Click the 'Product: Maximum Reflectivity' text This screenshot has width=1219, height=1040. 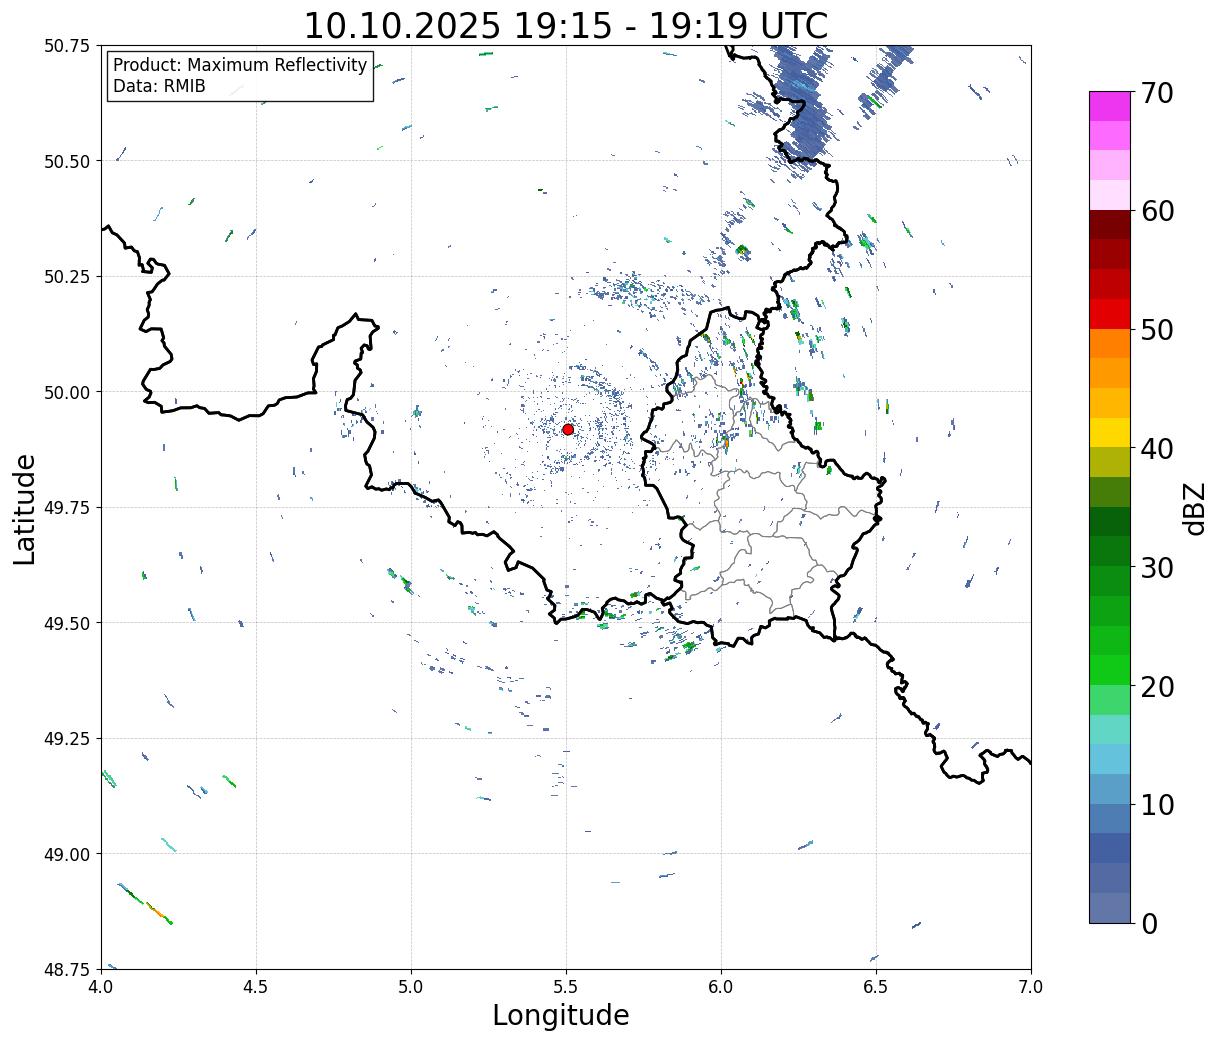(x=240, y=65)
